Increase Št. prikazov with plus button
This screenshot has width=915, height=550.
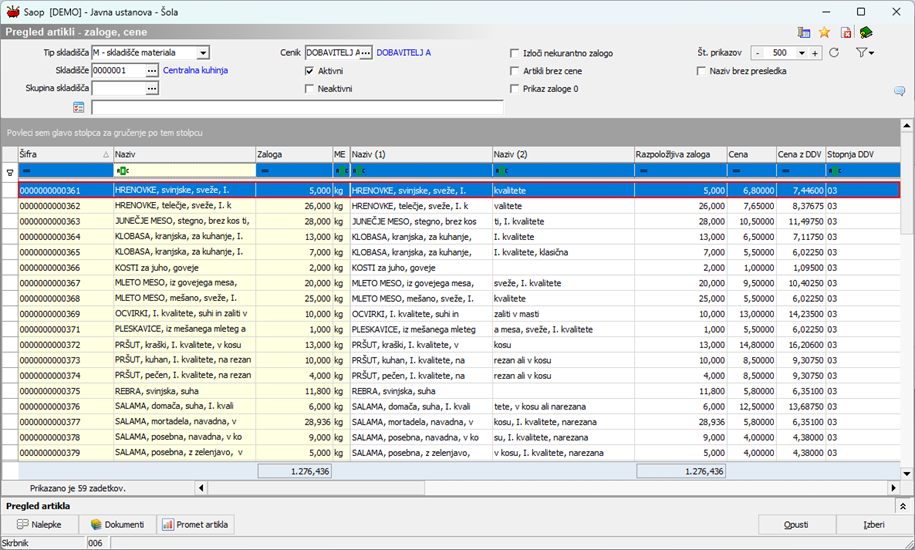[815, 53]
